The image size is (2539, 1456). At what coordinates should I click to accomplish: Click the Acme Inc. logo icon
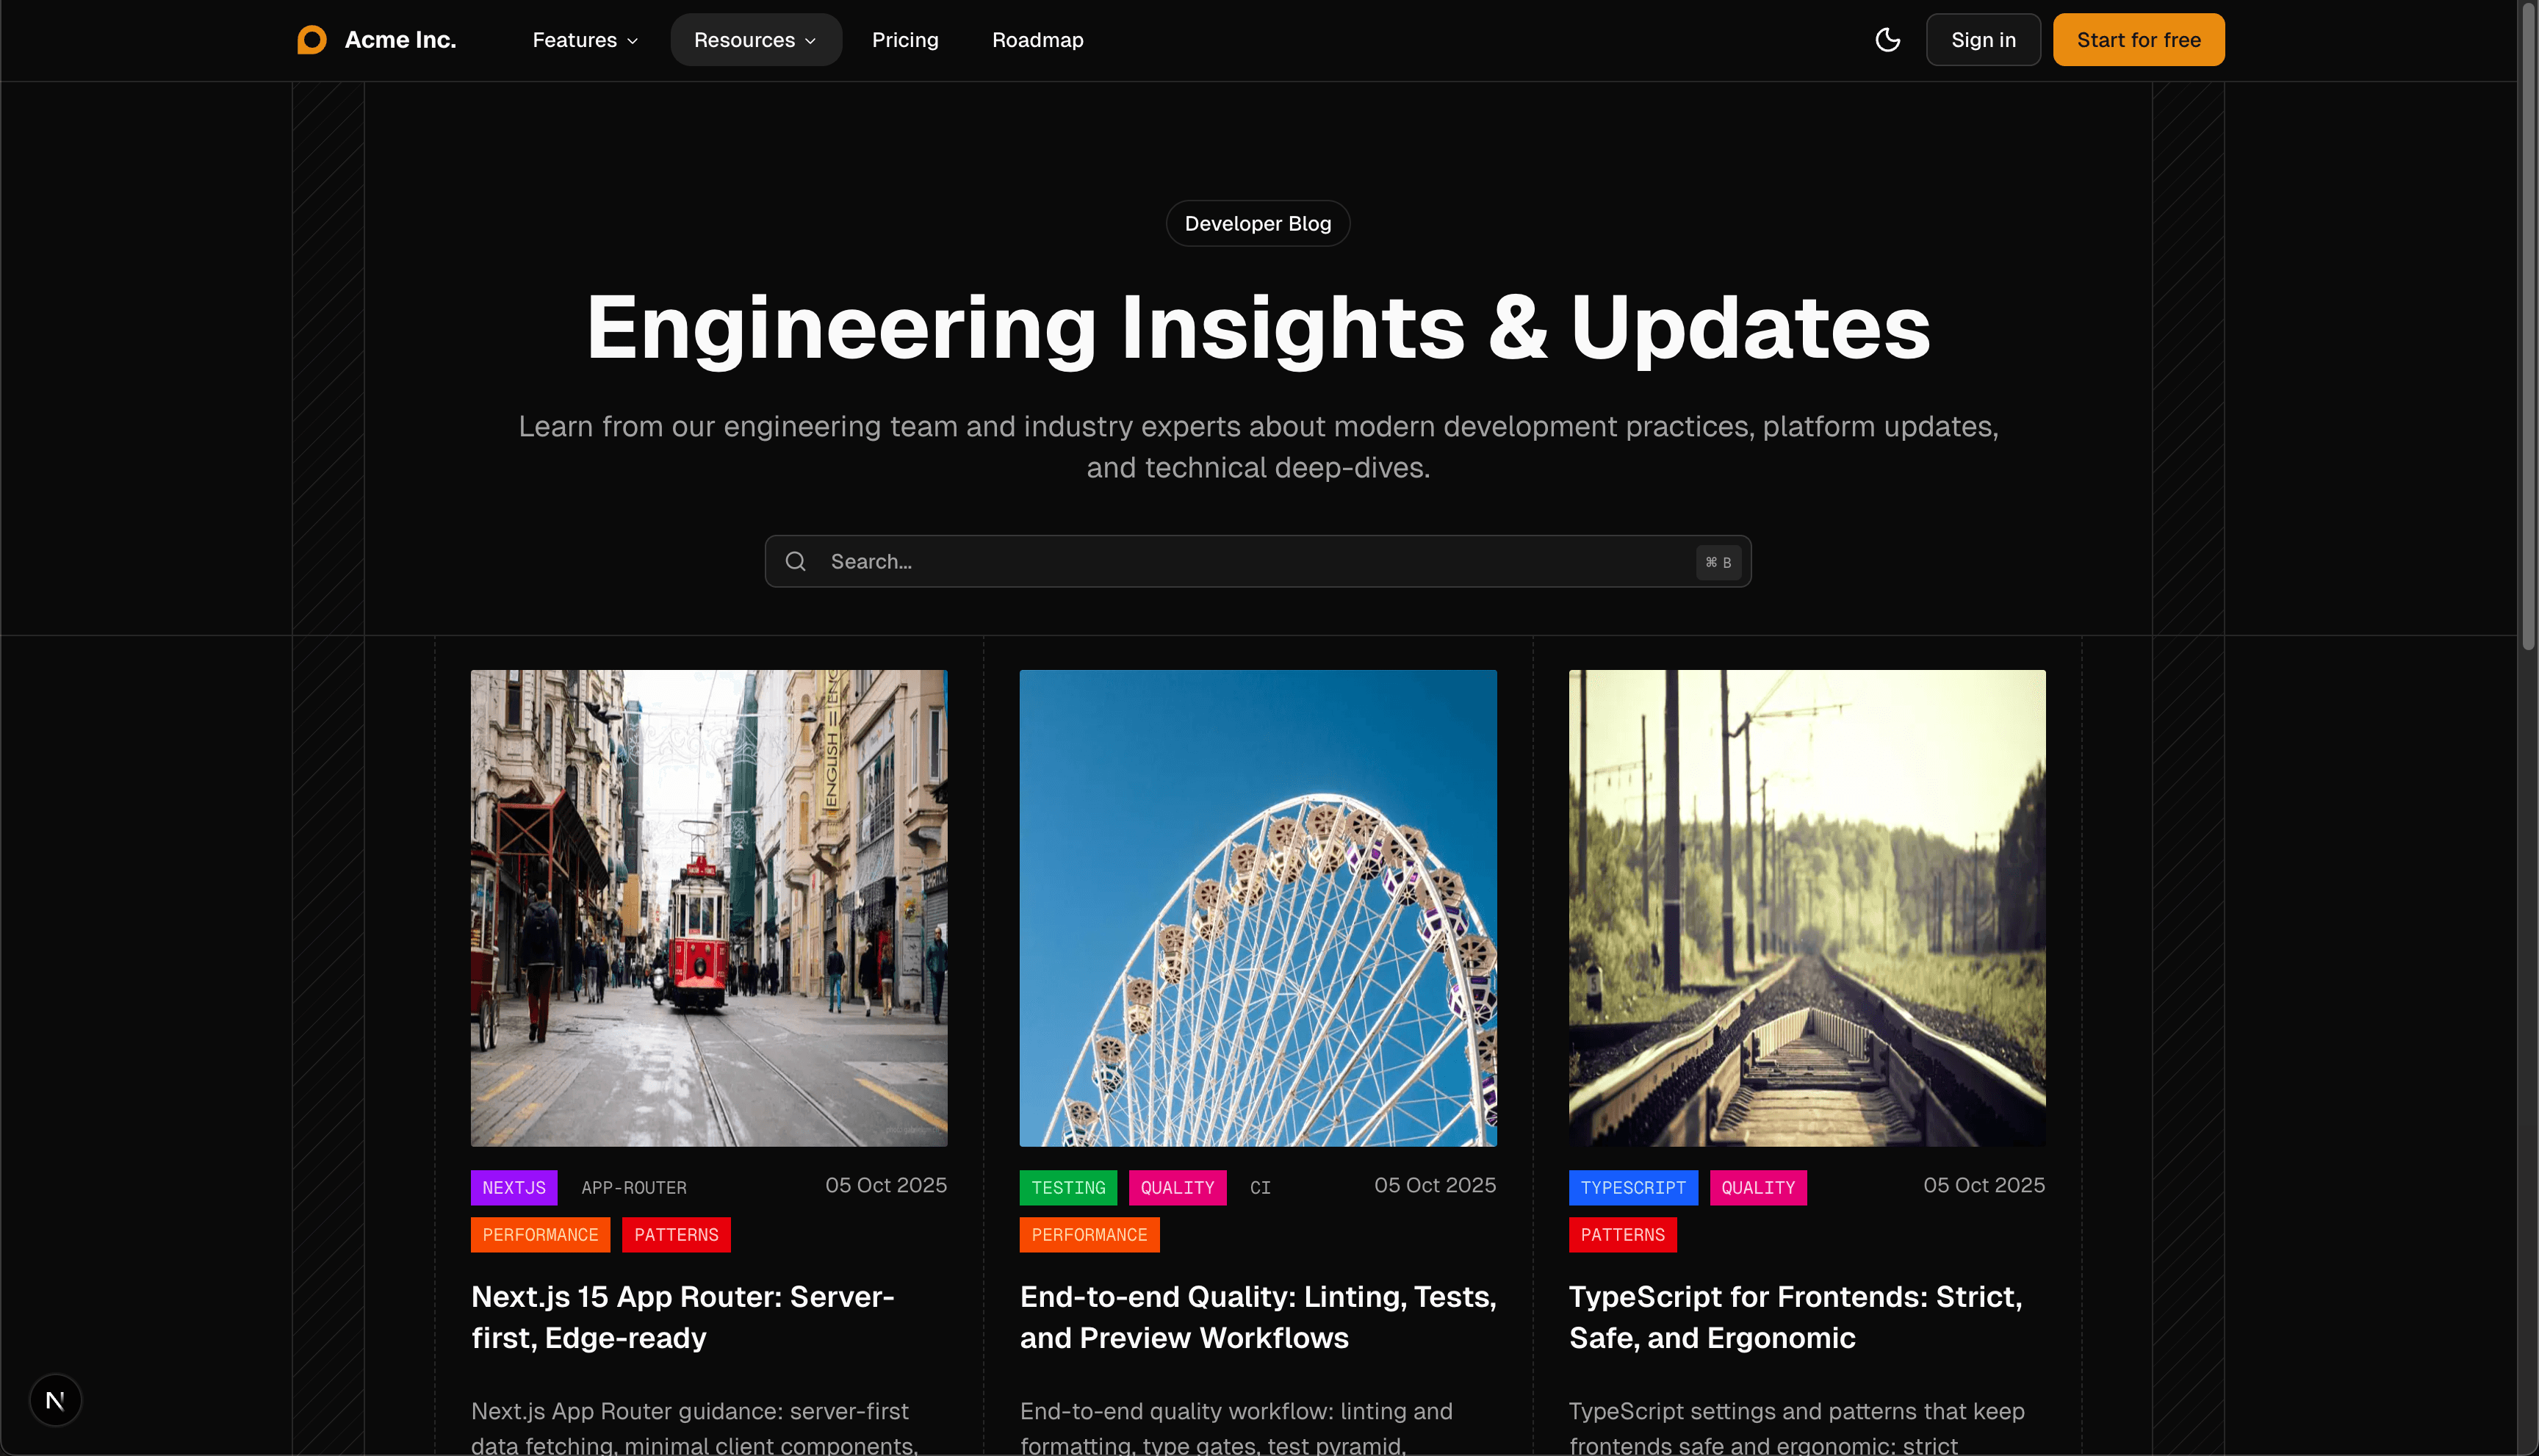(x=311, y=39)
